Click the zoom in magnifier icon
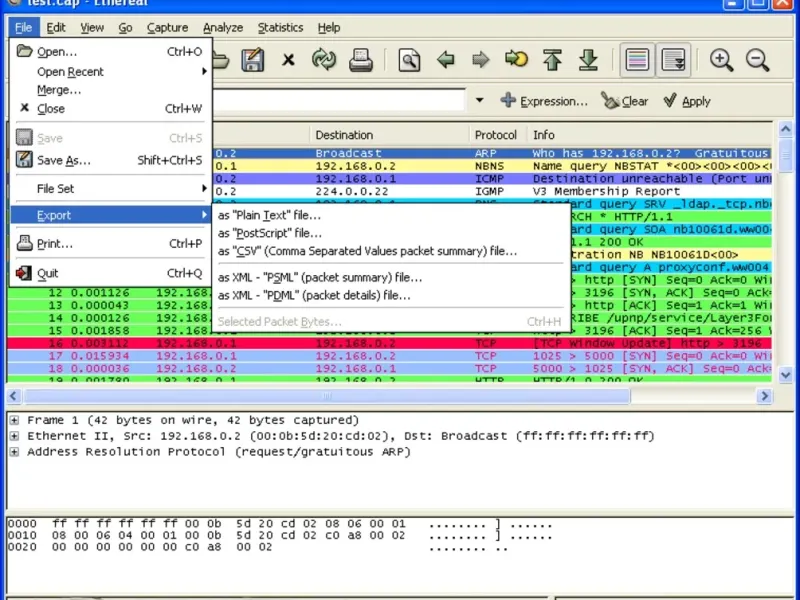The image size is (800, 600). tap(721, 60)
